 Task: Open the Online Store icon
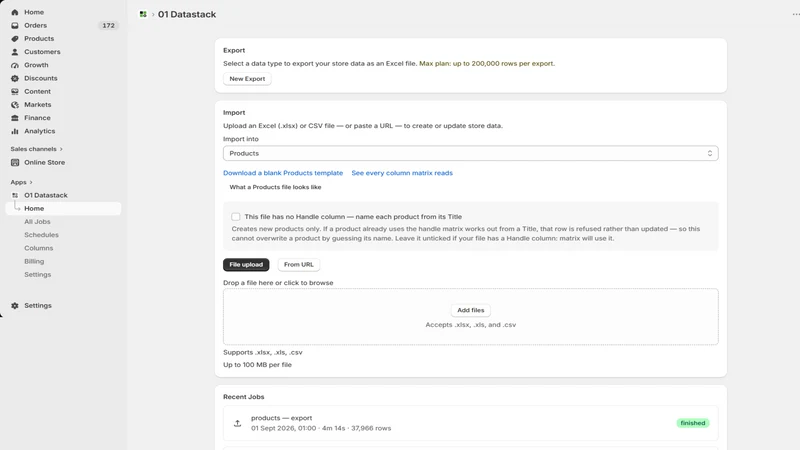(x=15, y=162)
